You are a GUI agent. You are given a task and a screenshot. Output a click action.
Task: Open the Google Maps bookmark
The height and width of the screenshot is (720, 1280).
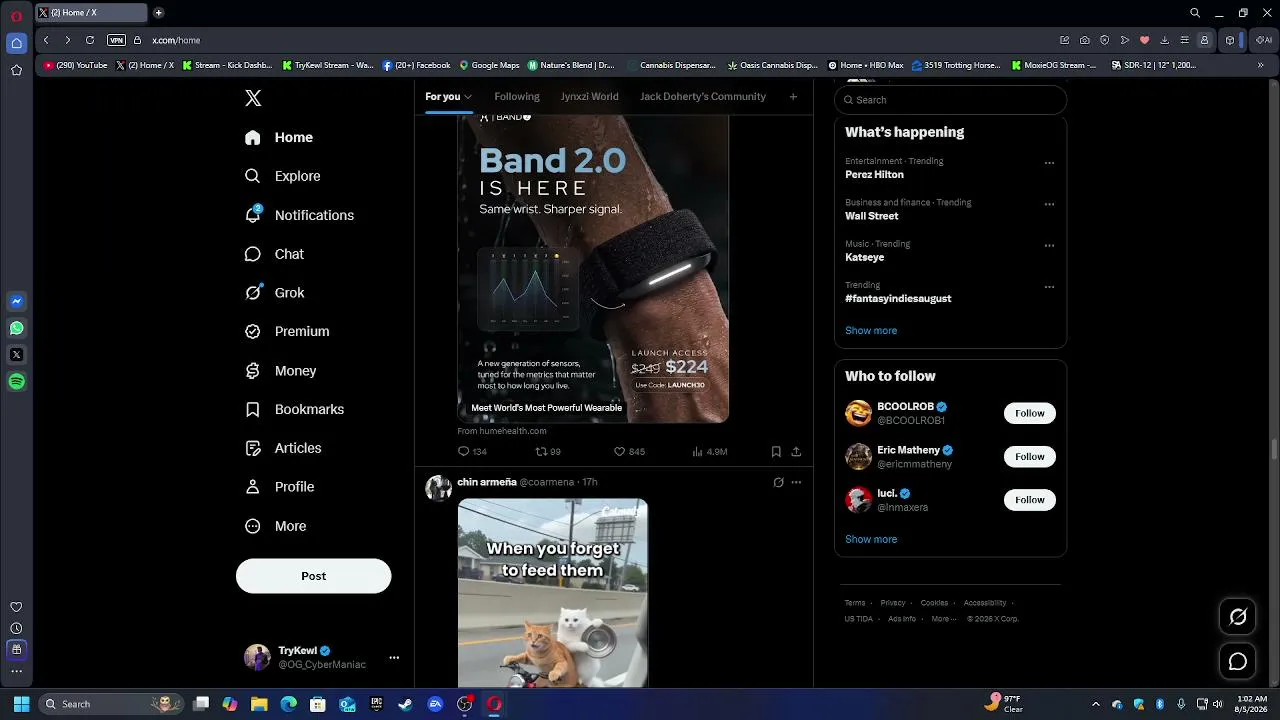[x=490, y=65]
